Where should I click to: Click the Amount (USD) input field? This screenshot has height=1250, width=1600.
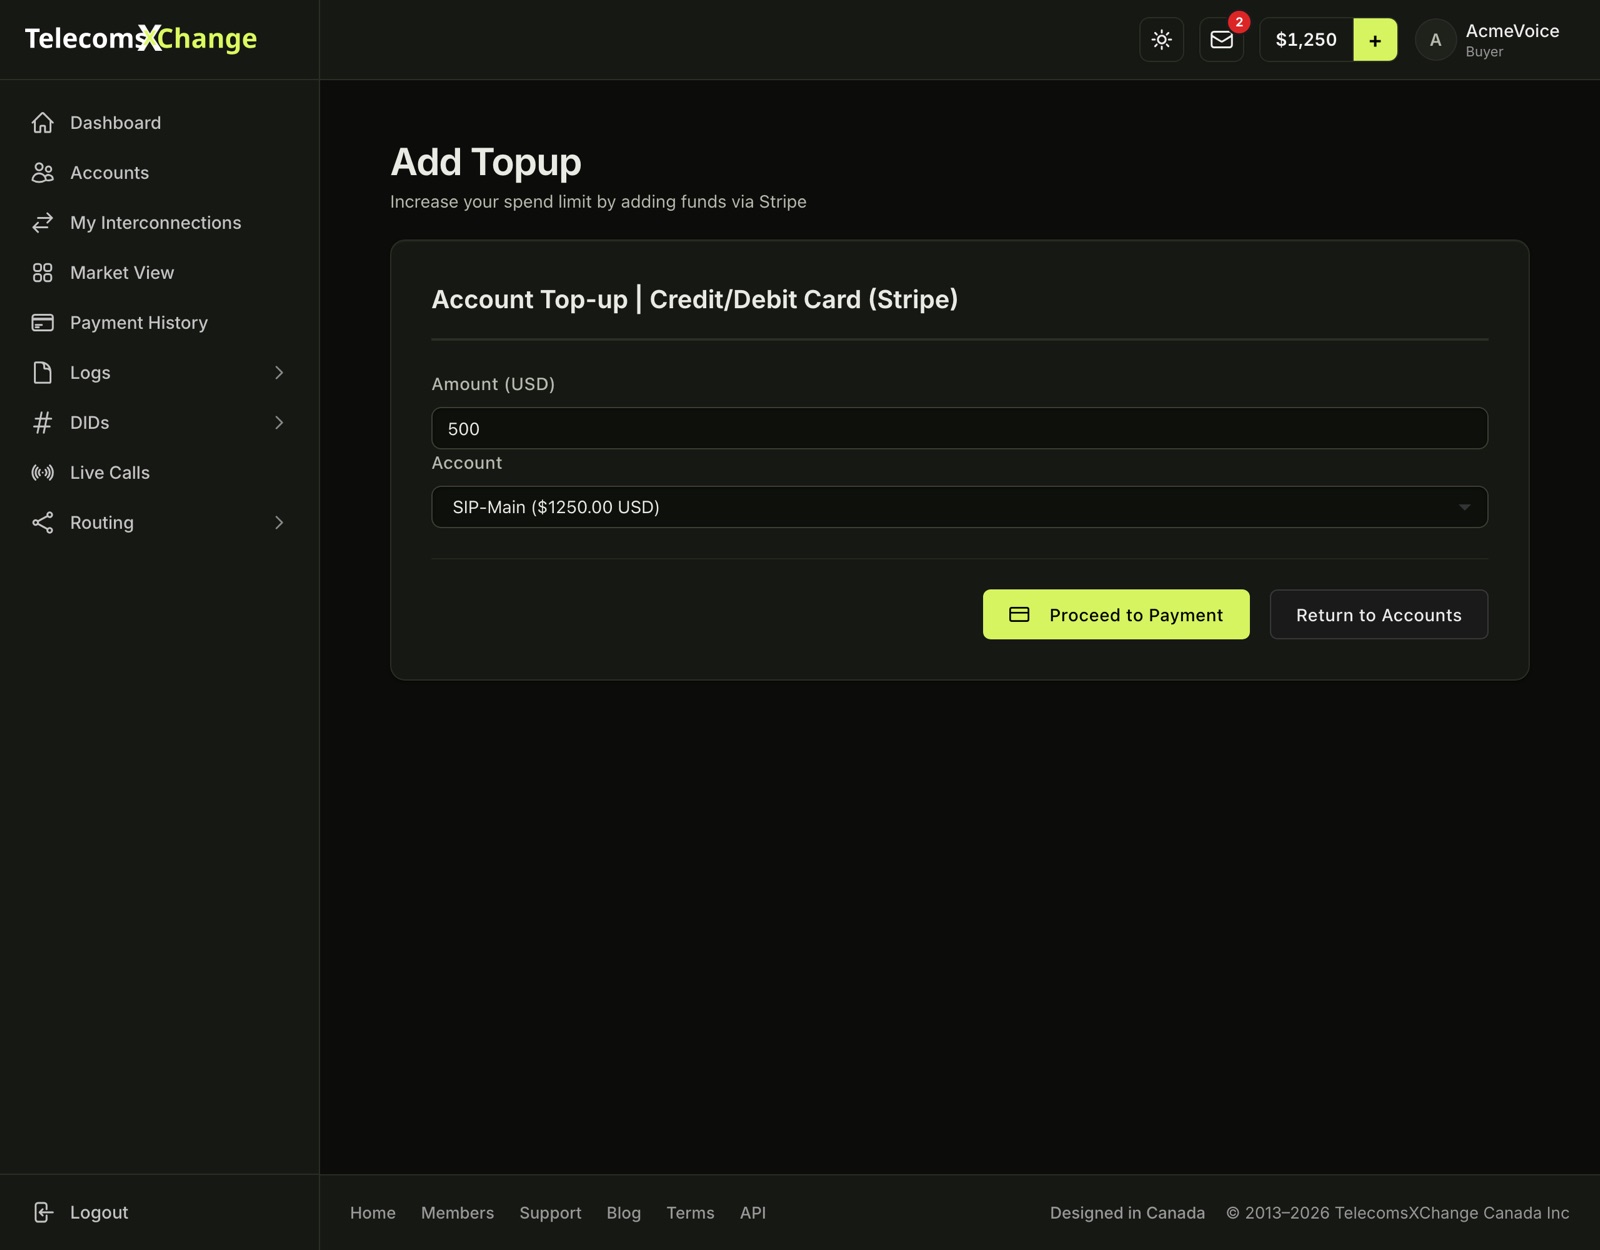point(959,428)
